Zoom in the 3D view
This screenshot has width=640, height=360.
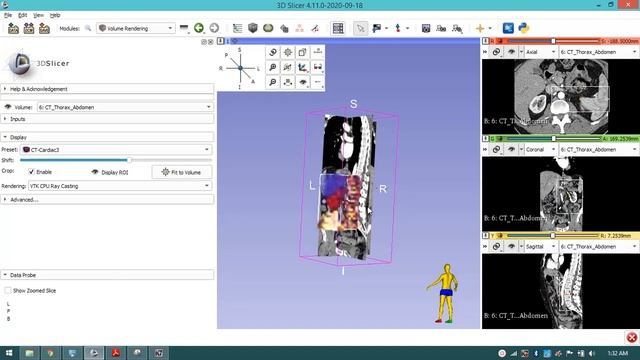pos(273,67)
